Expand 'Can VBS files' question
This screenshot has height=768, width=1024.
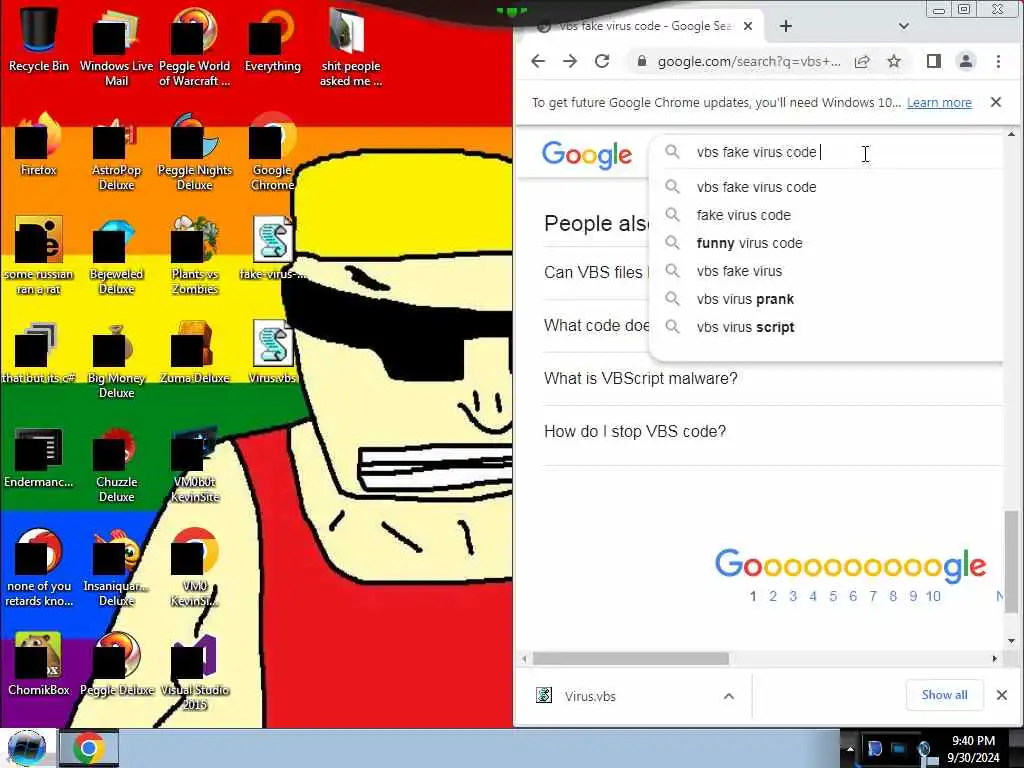pyautogui.click(x=596, y=272)
